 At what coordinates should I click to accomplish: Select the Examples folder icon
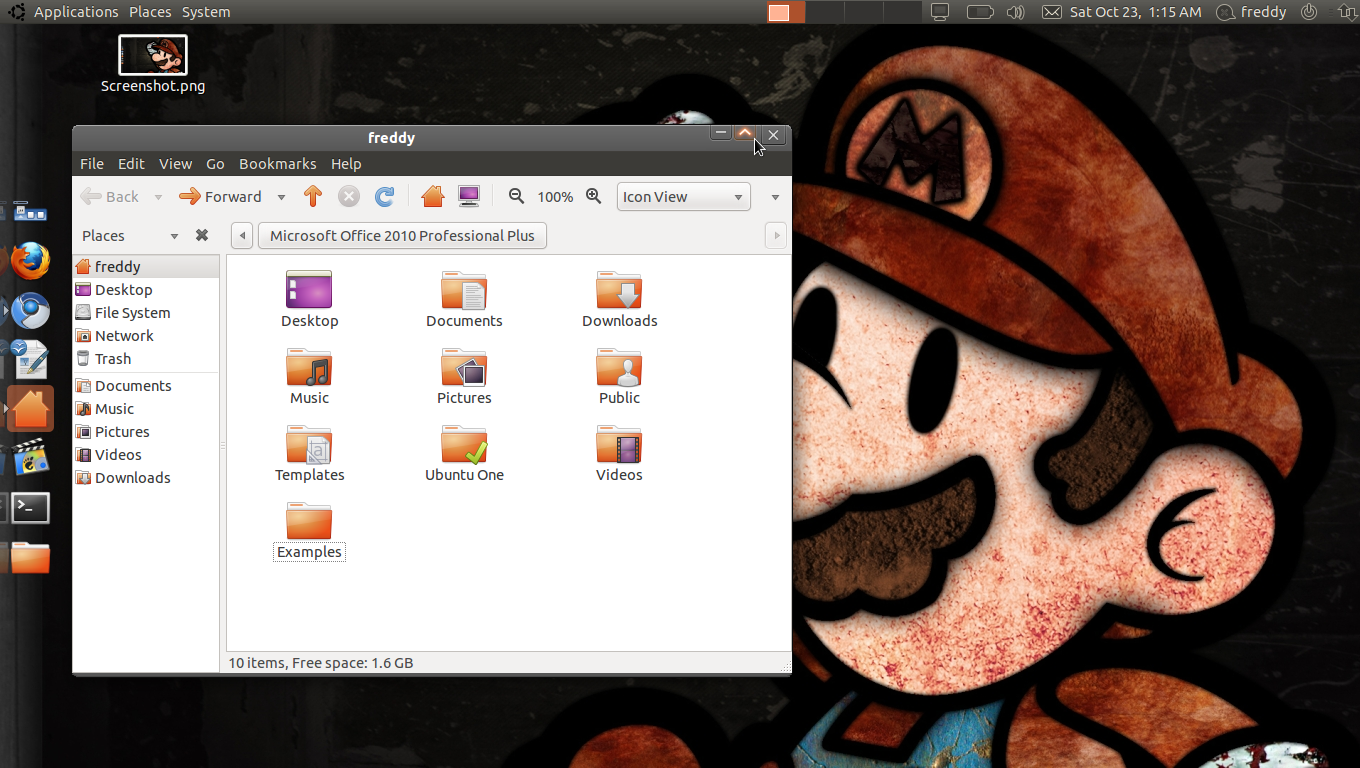[309, 521]
